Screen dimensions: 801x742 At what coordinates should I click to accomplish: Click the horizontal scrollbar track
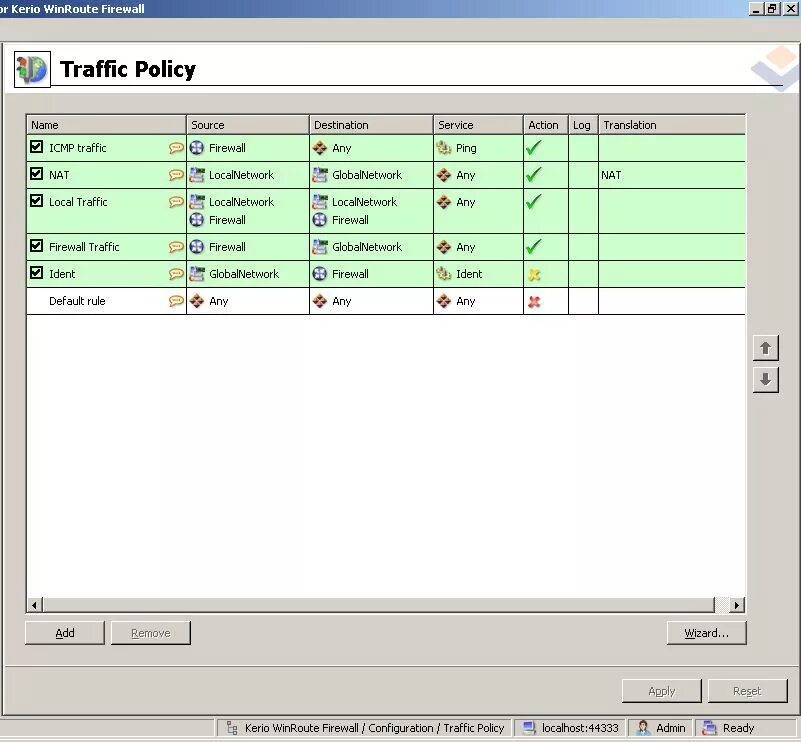pos(378,605)
